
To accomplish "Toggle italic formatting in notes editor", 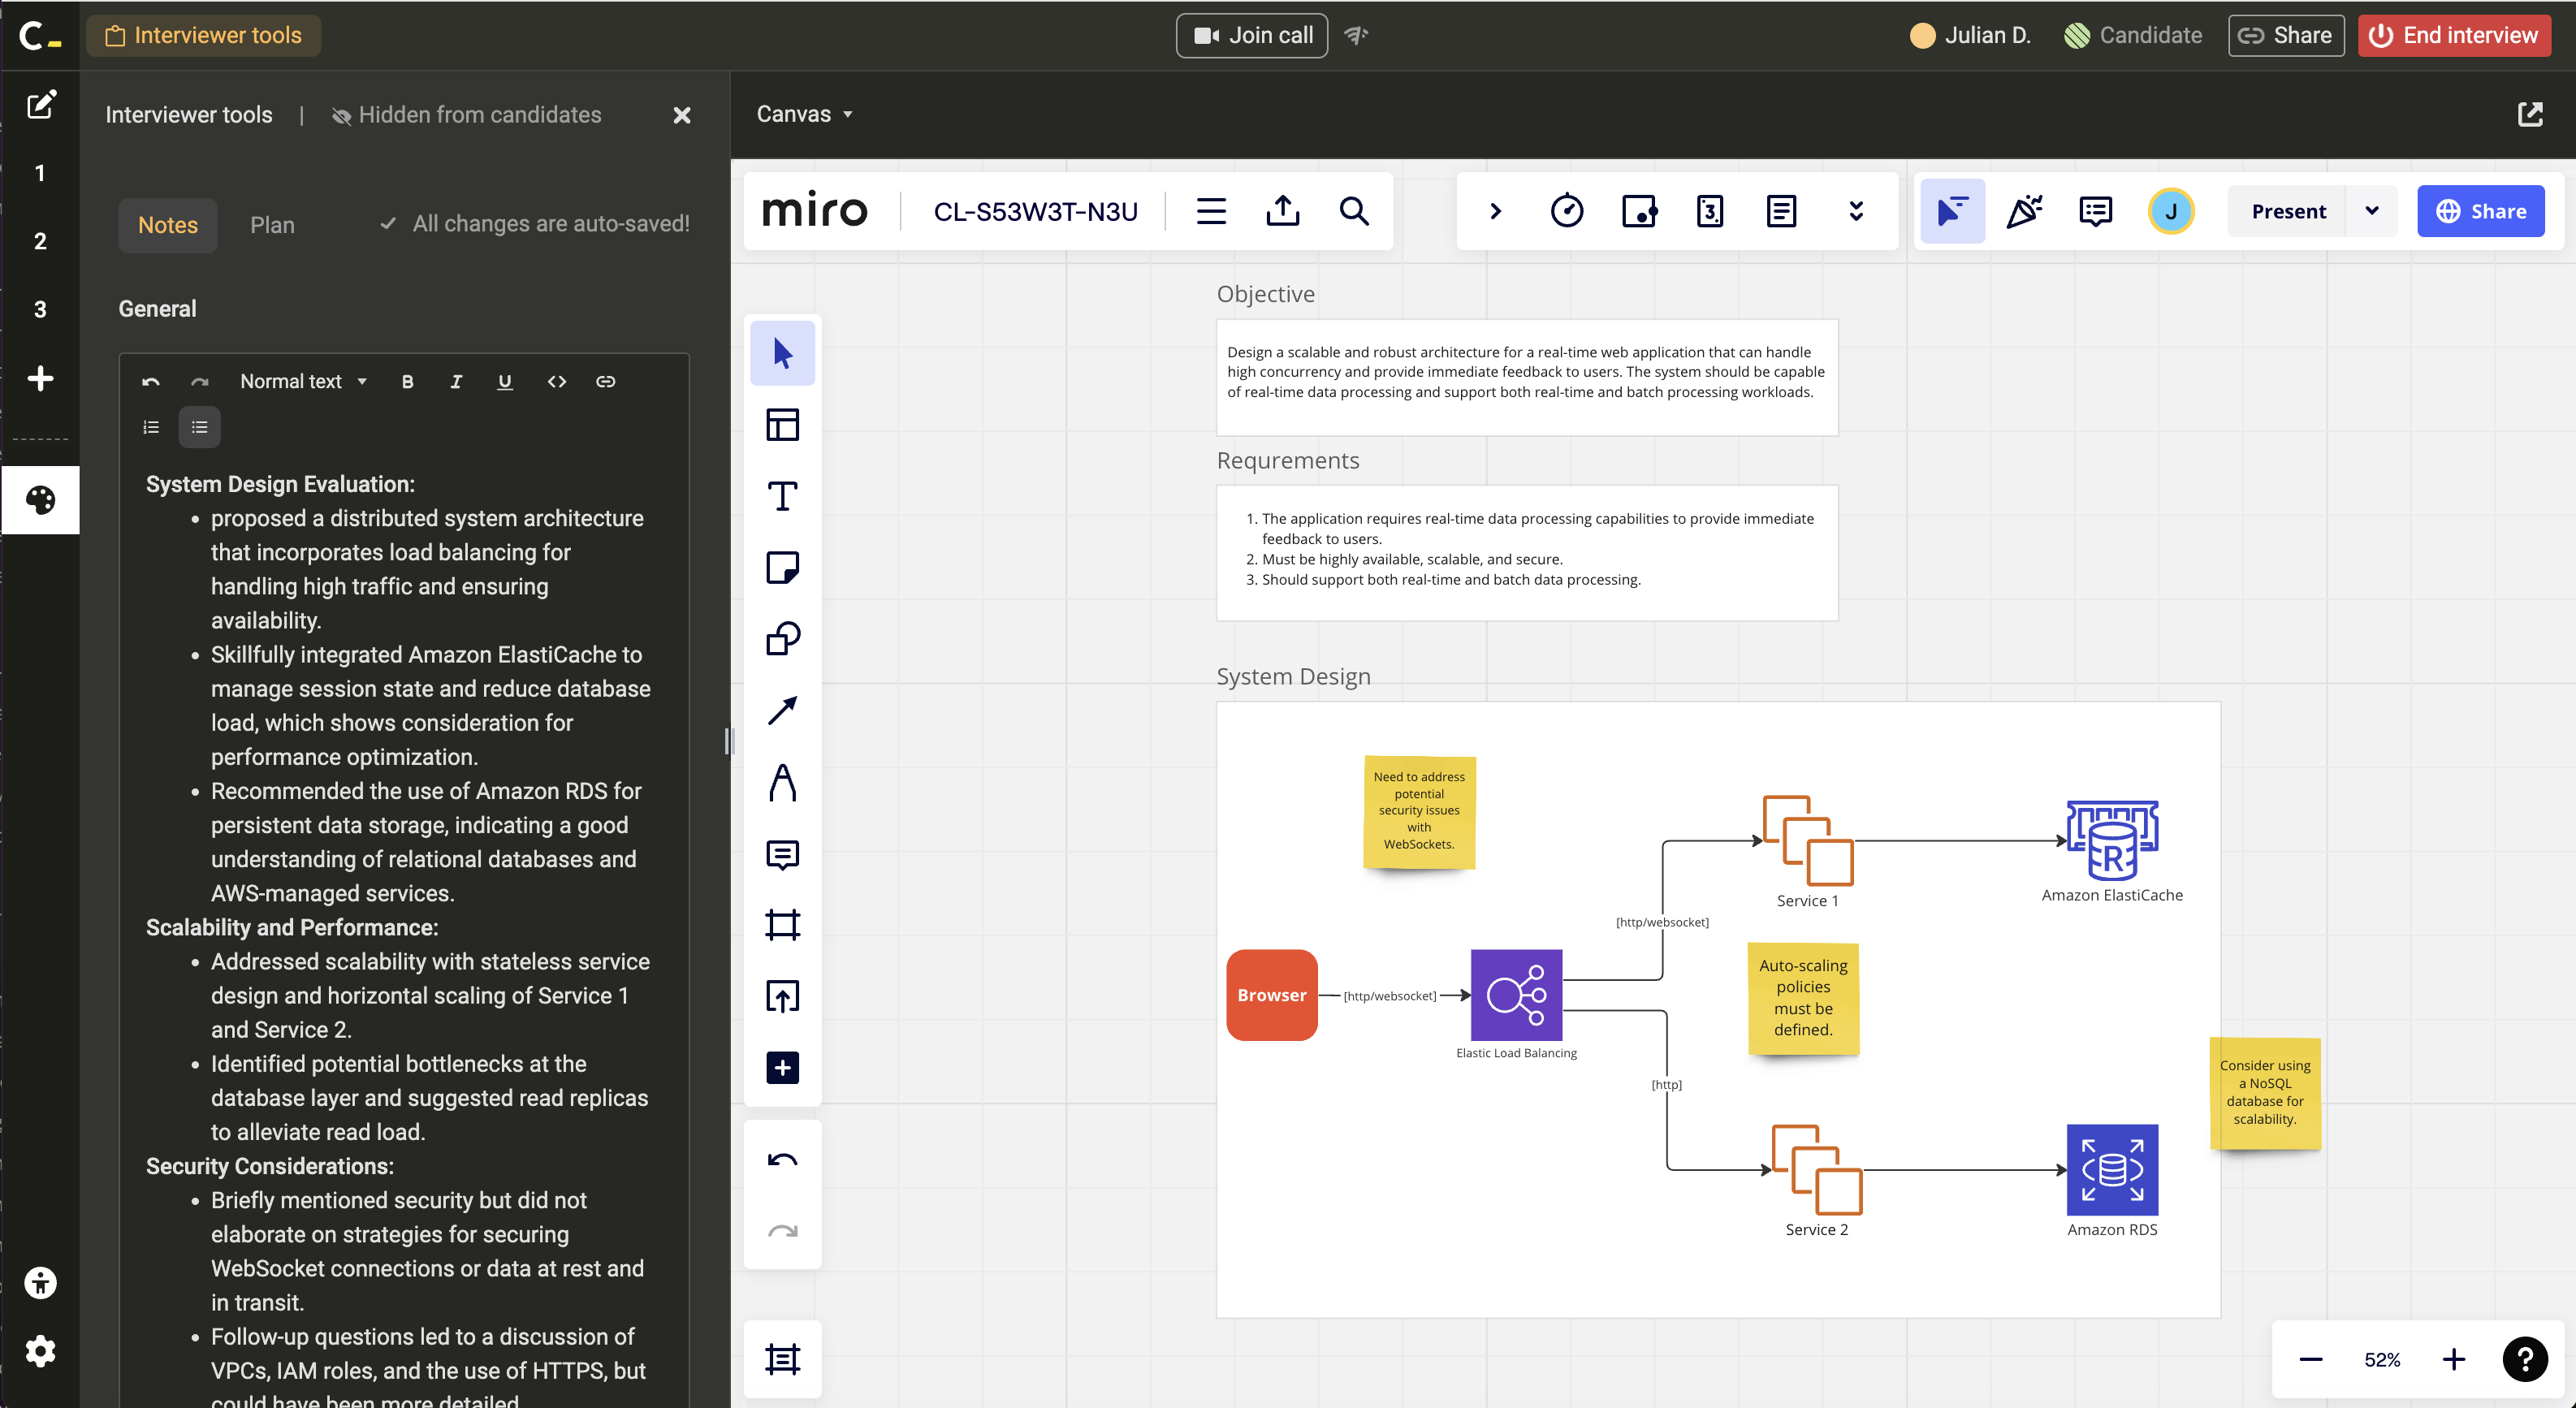I will (x=456, y=381).
